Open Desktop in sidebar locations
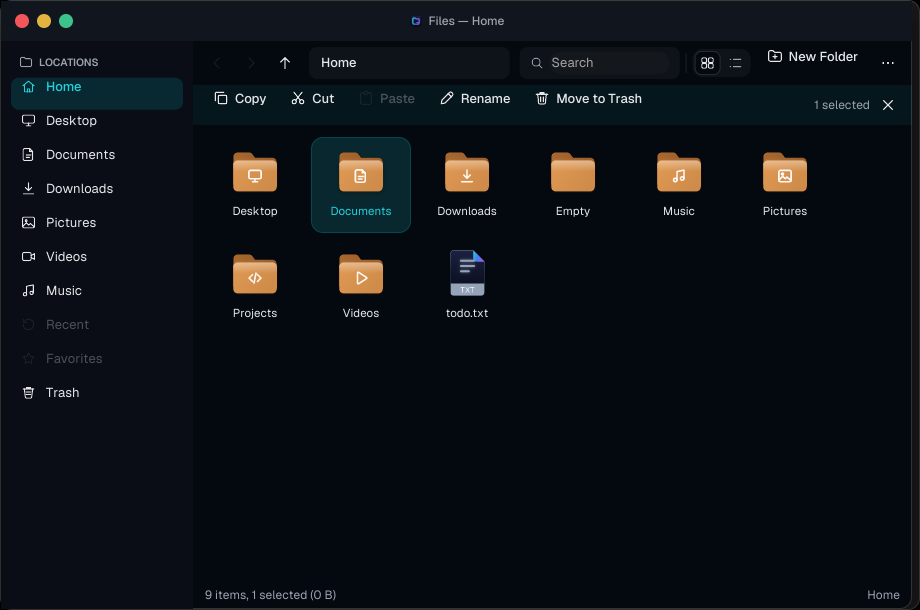 [x=97, y=121]
